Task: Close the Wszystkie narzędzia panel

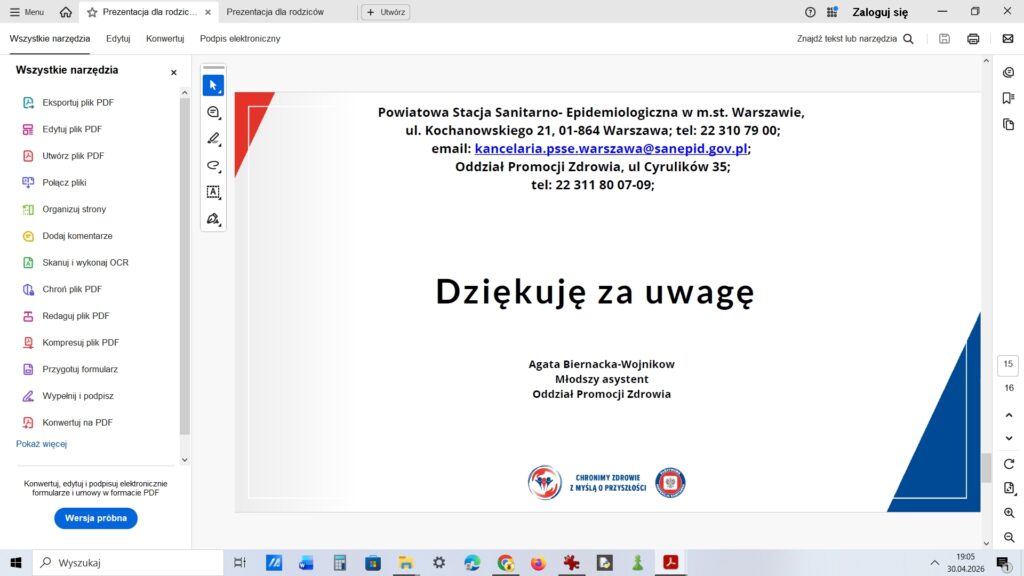Action: click(x=173, y=72)
